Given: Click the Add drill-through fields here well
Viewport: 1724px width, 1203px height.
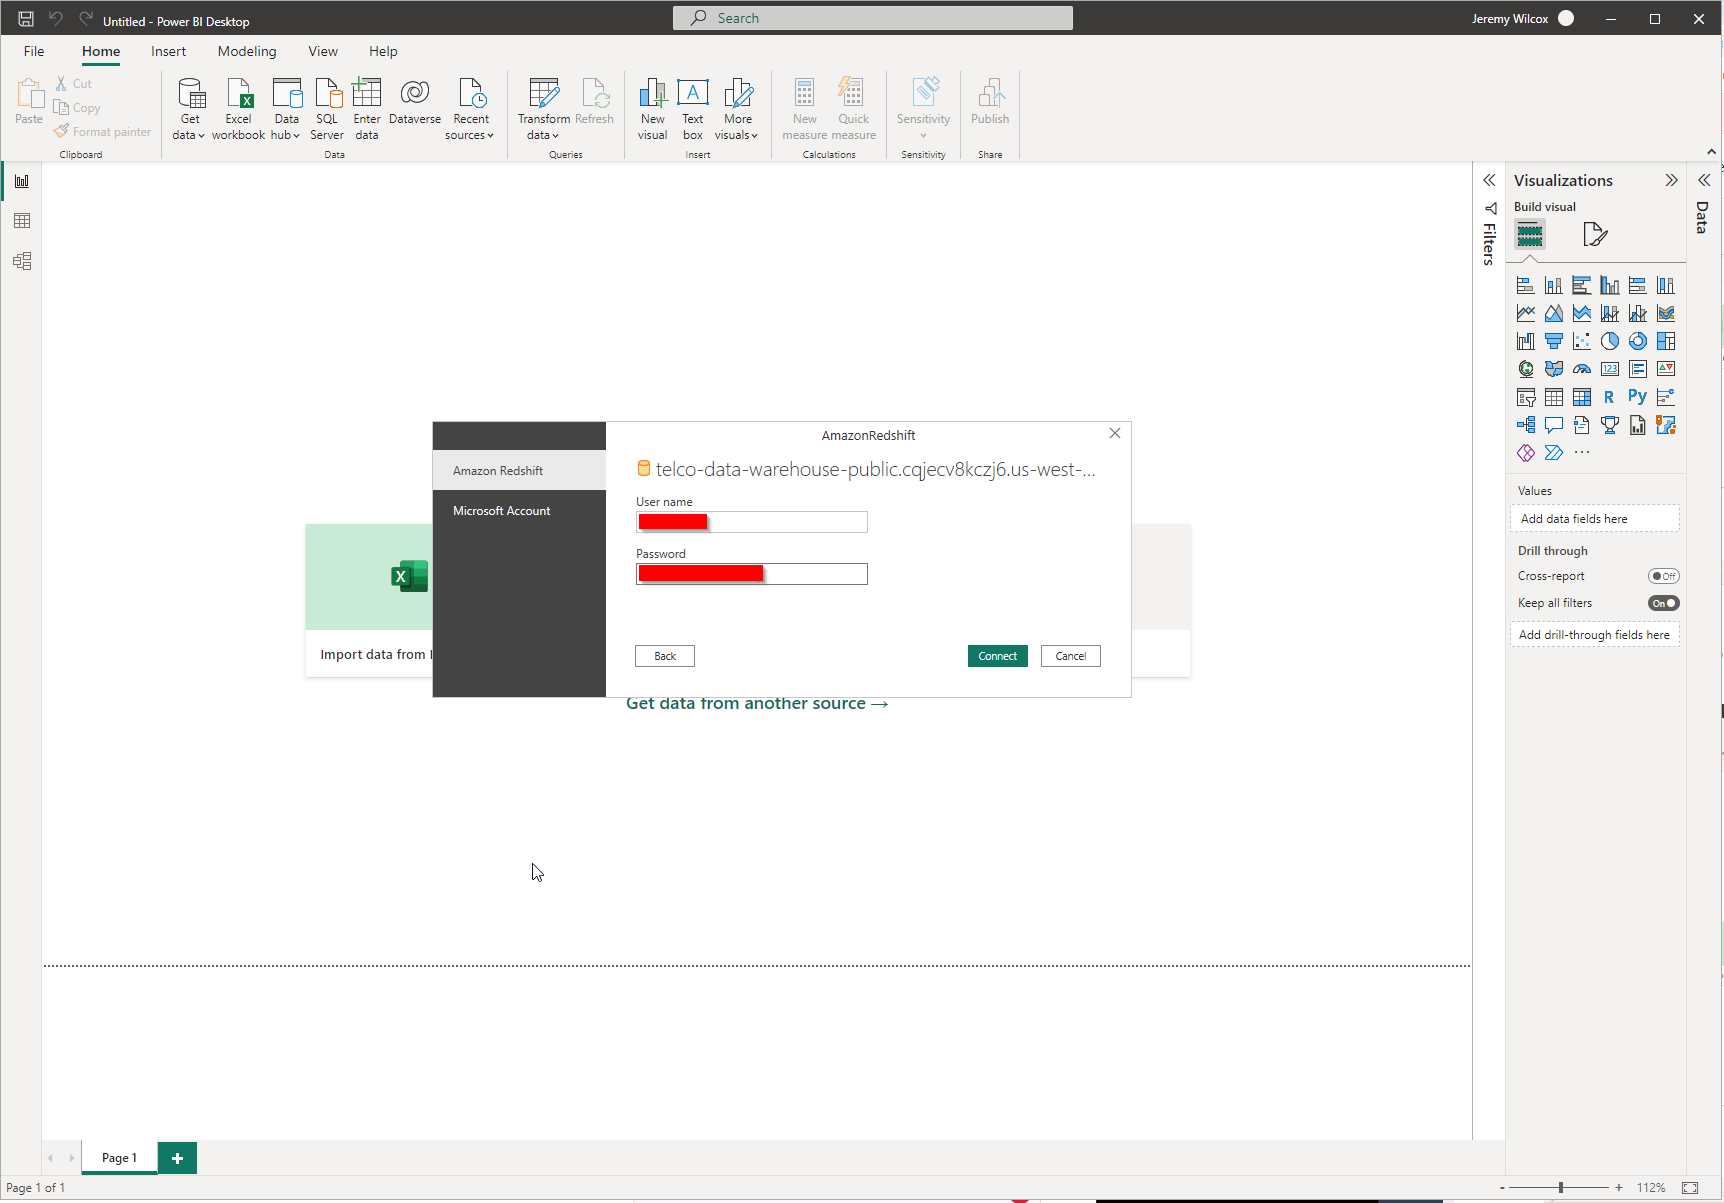Looking at the screenshot, I should (x=1595, y=635).
